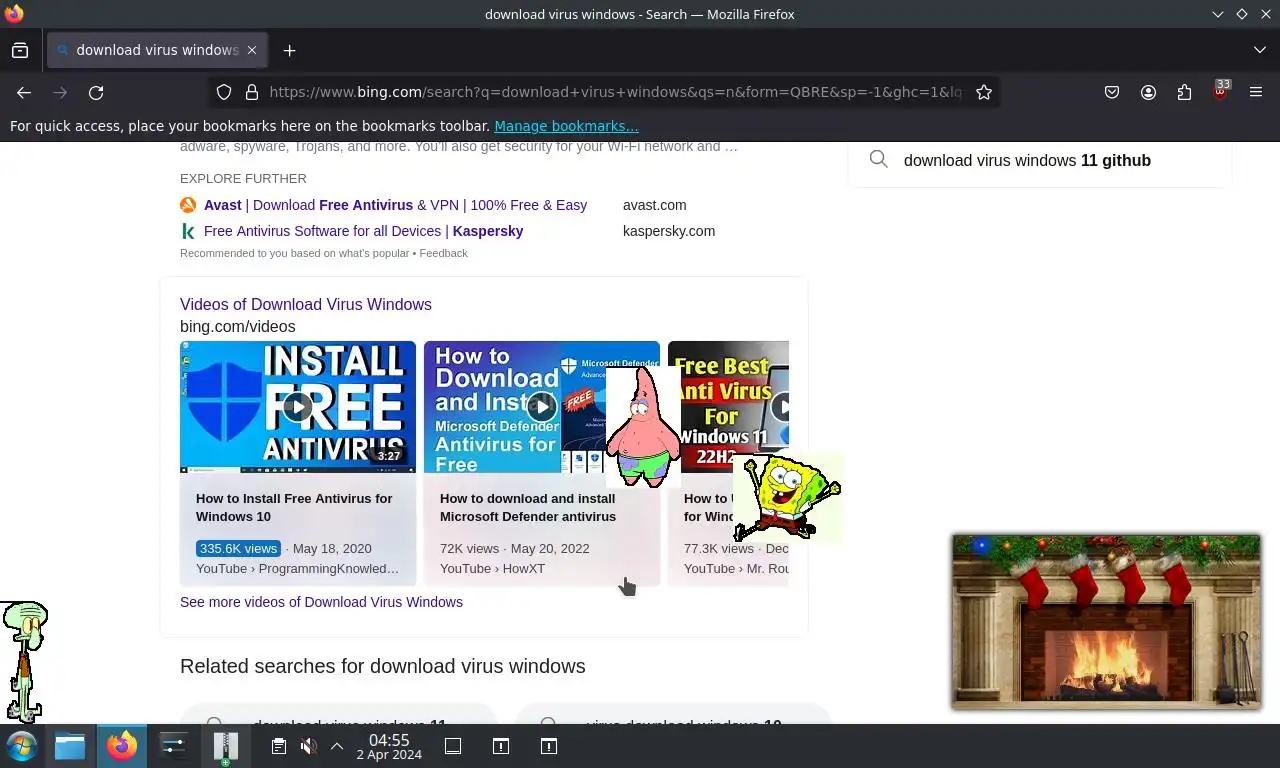Click the show desktop tray icon
The width and height of the screenshot is (1280, 768).
[x=453, y=746]
